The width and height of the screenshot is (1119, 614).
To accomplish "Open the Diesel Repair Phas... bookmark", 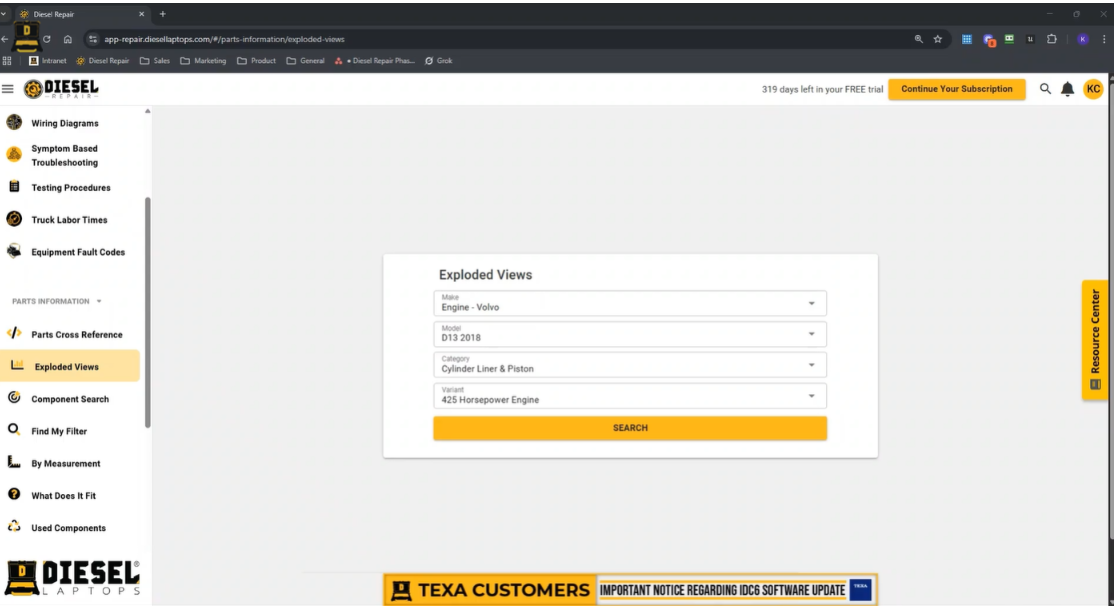I will click(375, 61).
